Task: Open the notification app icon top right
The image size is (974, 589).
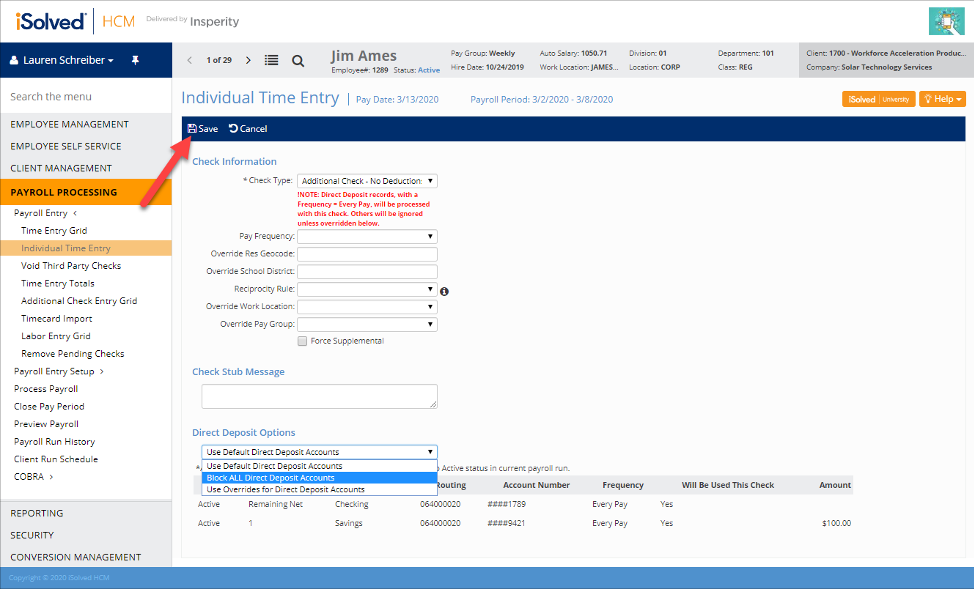Action: pos(946,21)
